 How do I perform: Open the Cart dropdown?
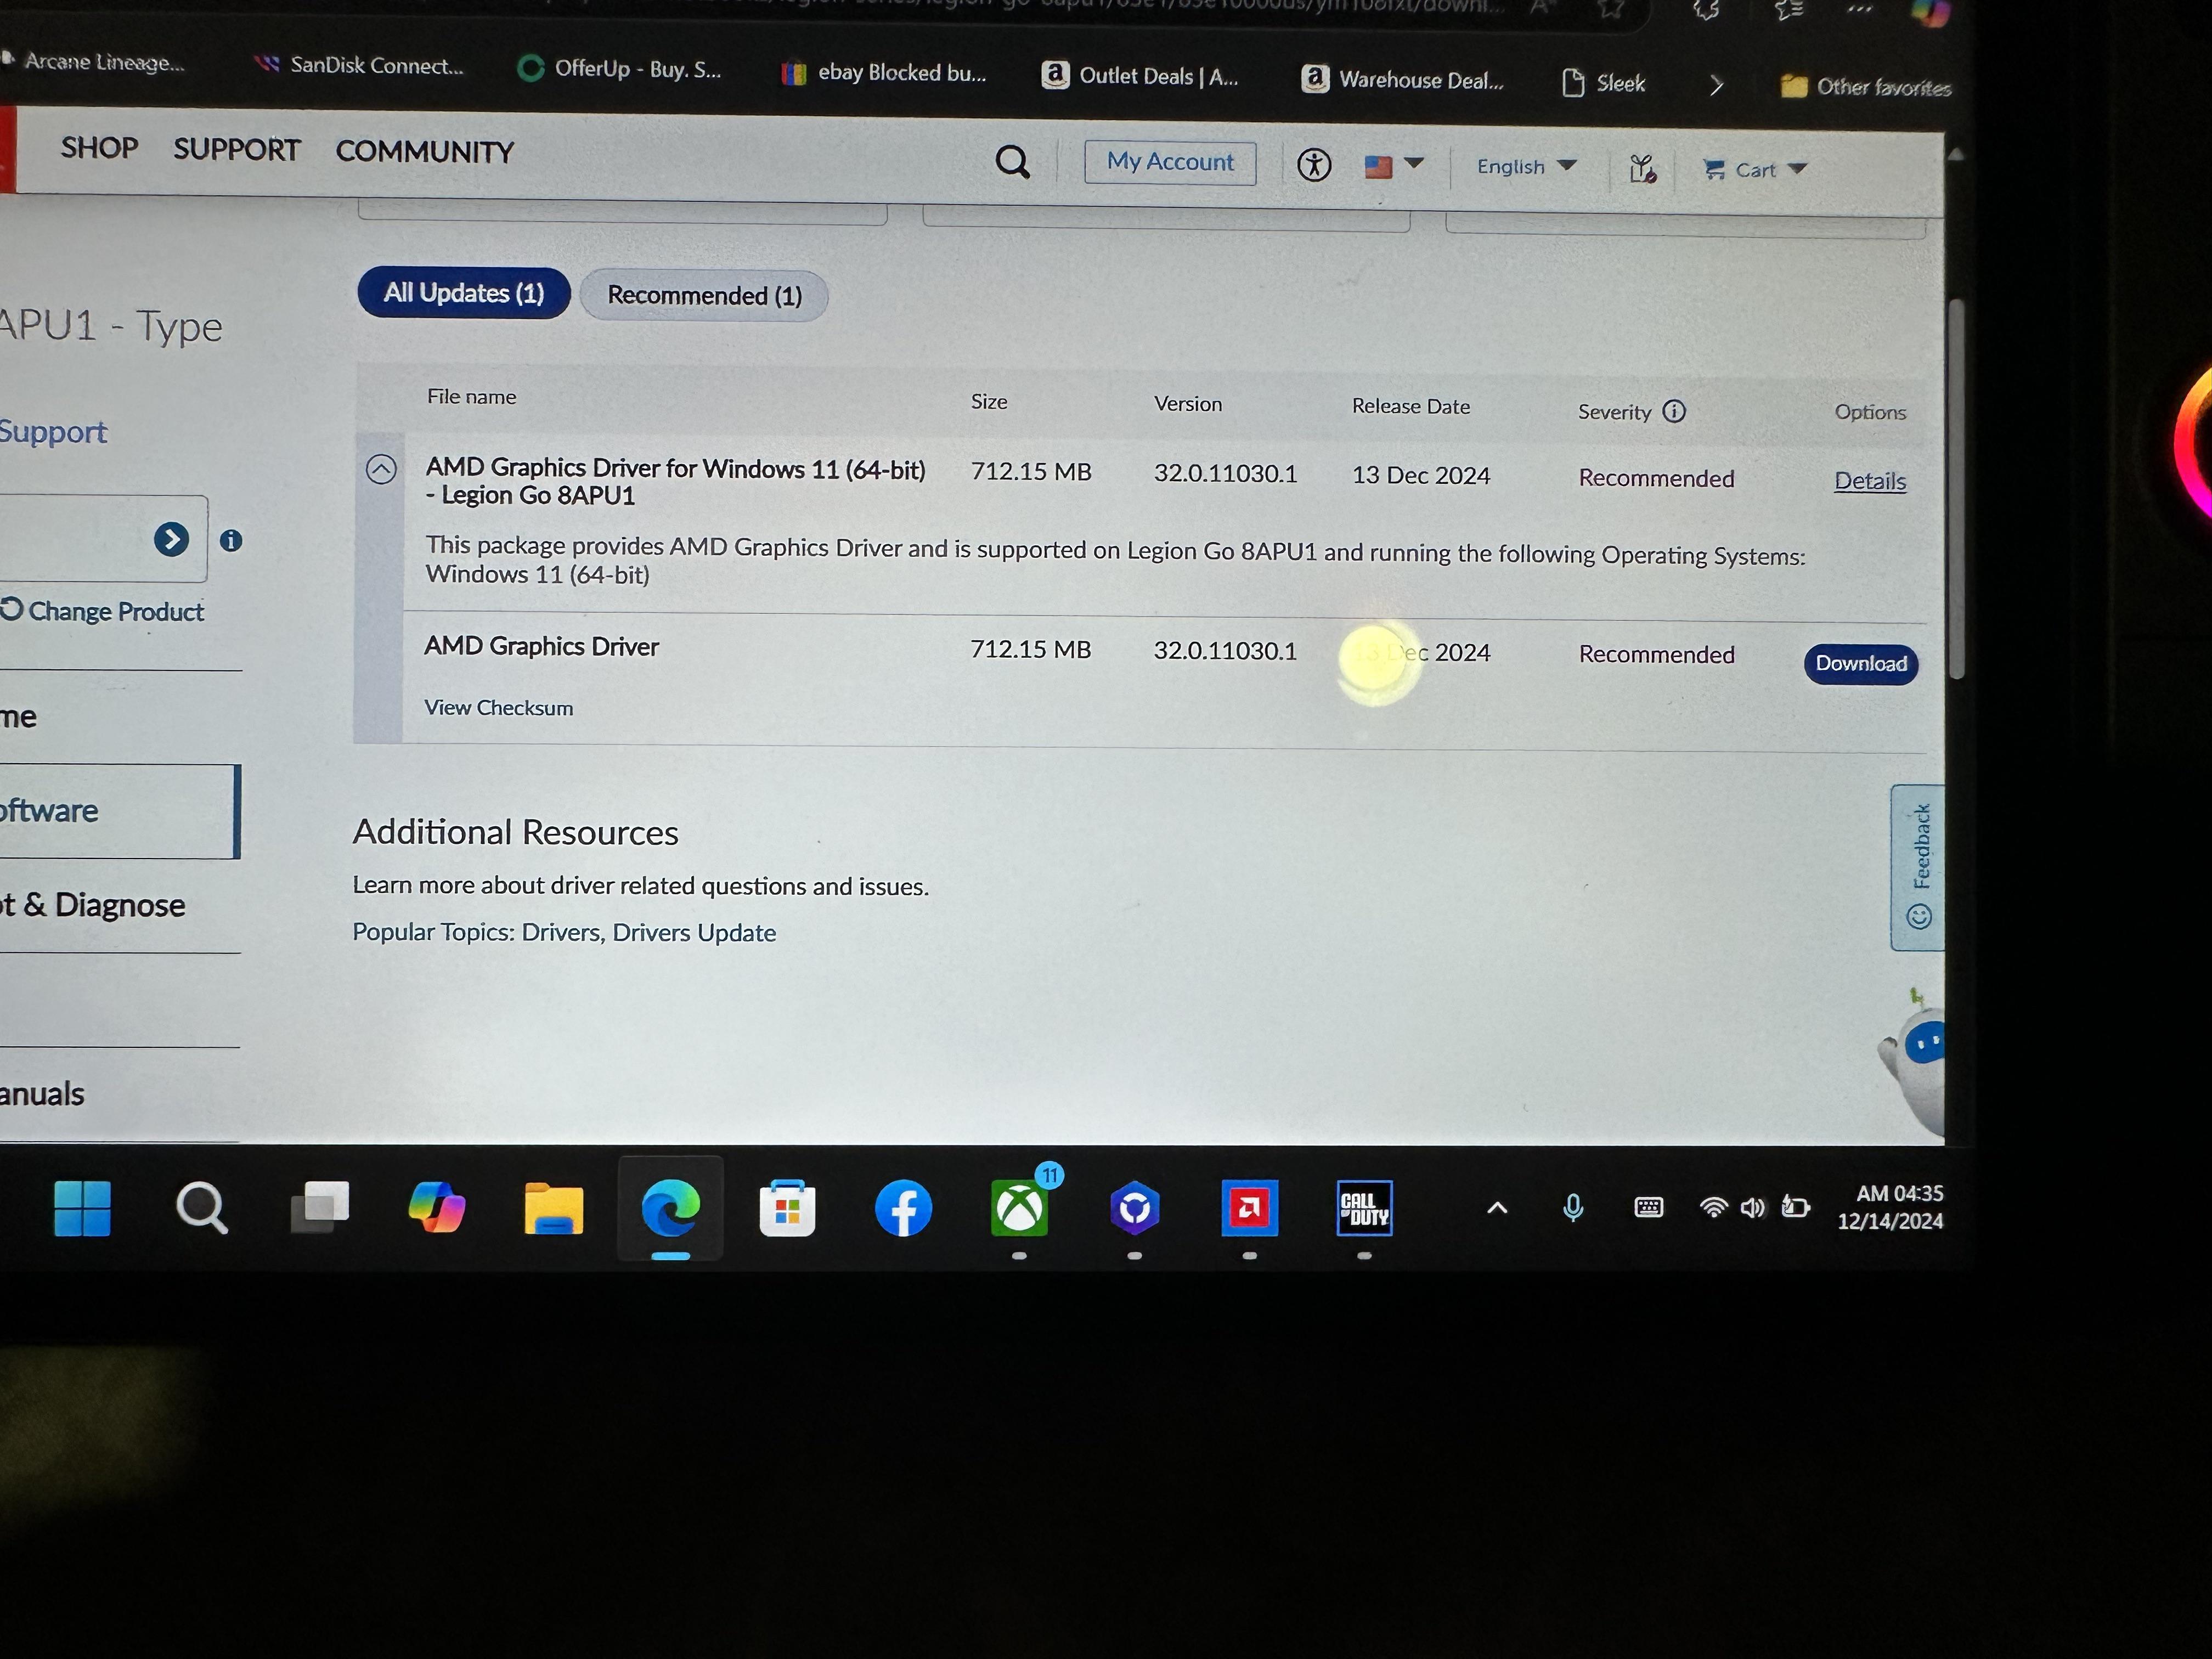pos(1755,170)
